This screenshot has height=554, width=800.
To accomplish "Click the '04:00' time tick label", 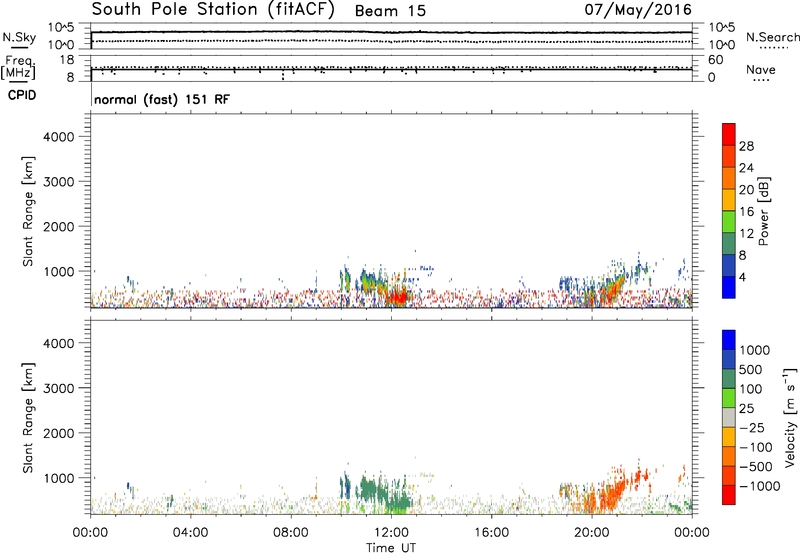I will point(191,533).
